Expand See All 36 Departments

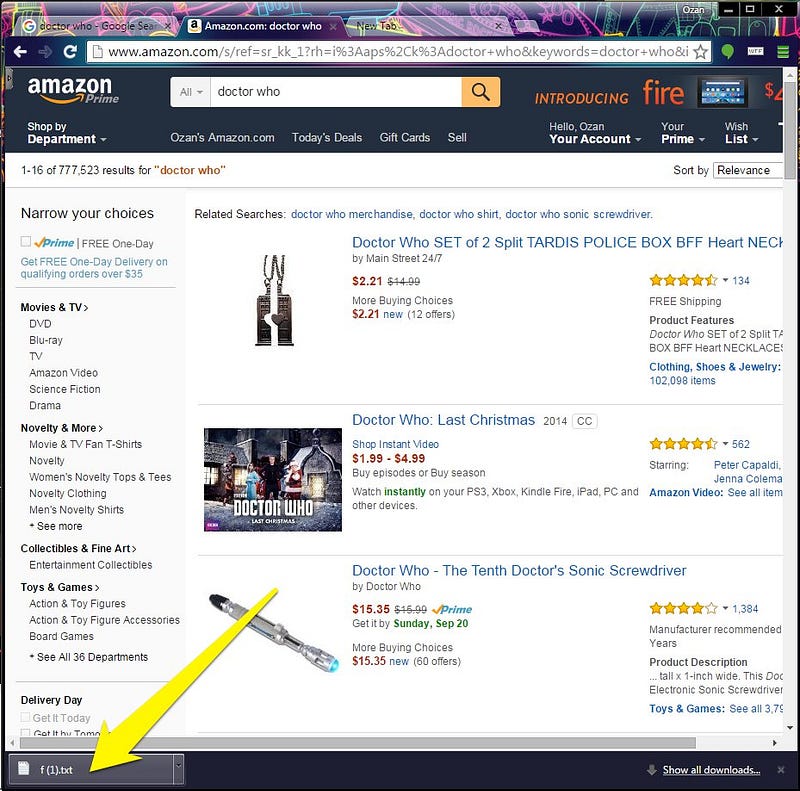tap(89, 657)
